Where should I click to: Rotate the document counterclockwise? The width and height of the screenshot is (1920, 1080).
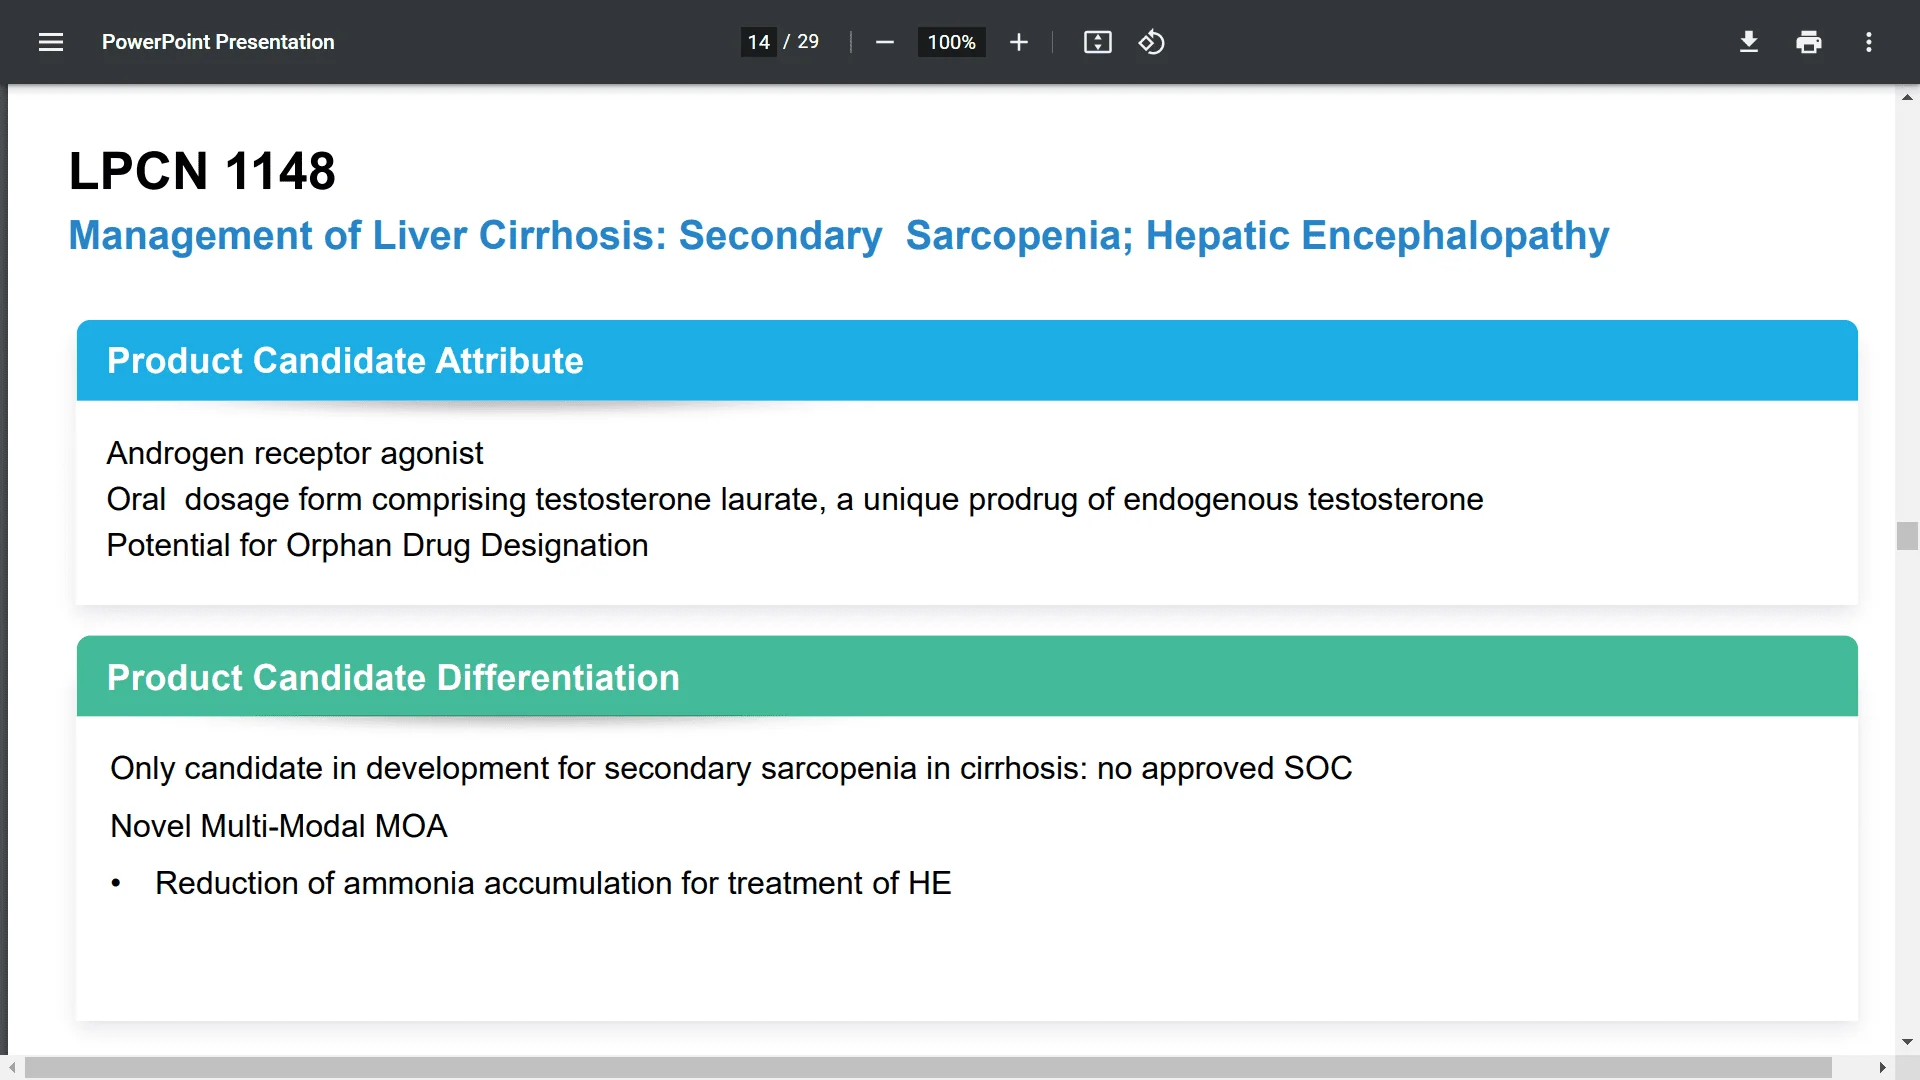tap(1151, 42)
